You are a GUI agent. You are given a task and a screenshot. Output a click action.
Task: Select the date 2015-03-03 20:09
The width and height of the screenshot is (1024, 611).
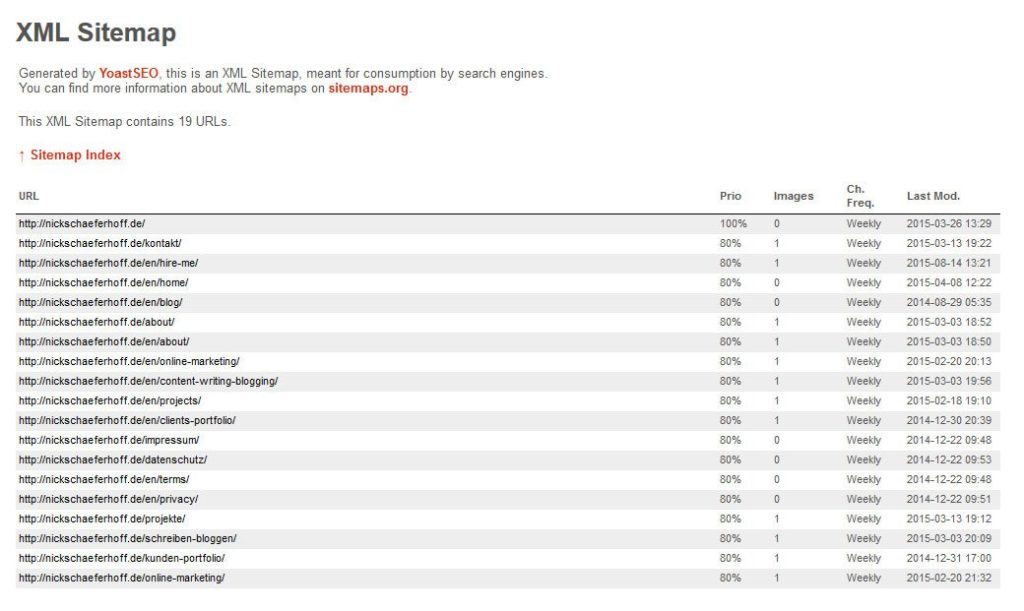(949, 538)
